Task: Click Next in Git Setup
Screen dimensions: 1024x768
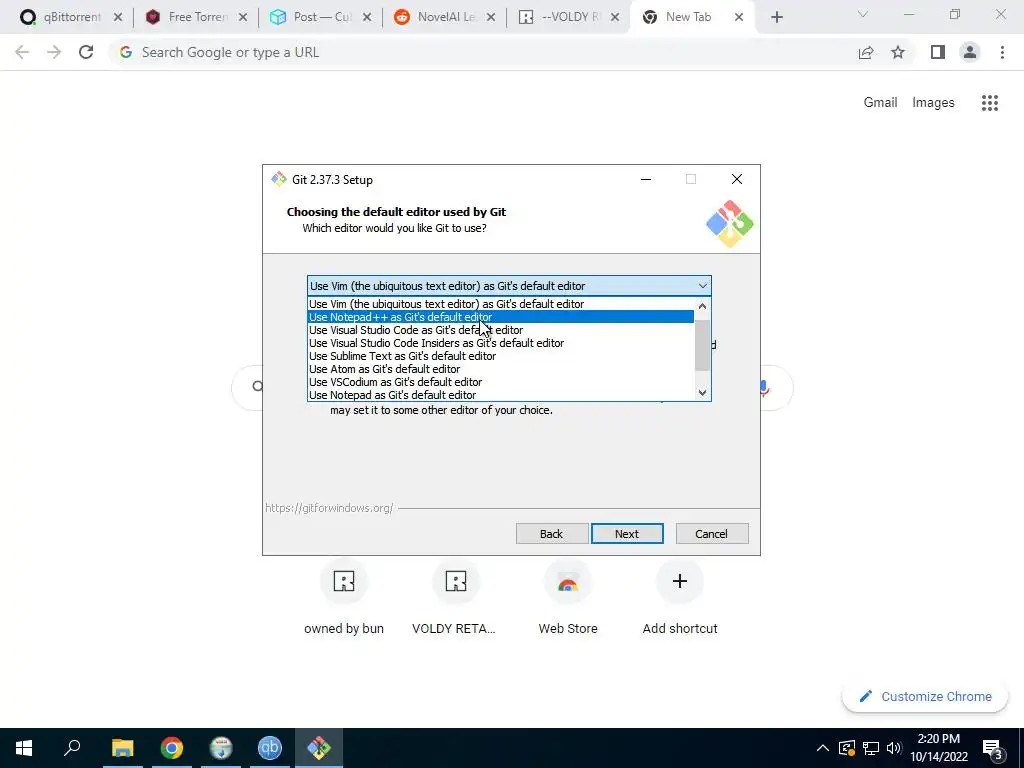Action: pyautogui.click(x=627, y=534)
